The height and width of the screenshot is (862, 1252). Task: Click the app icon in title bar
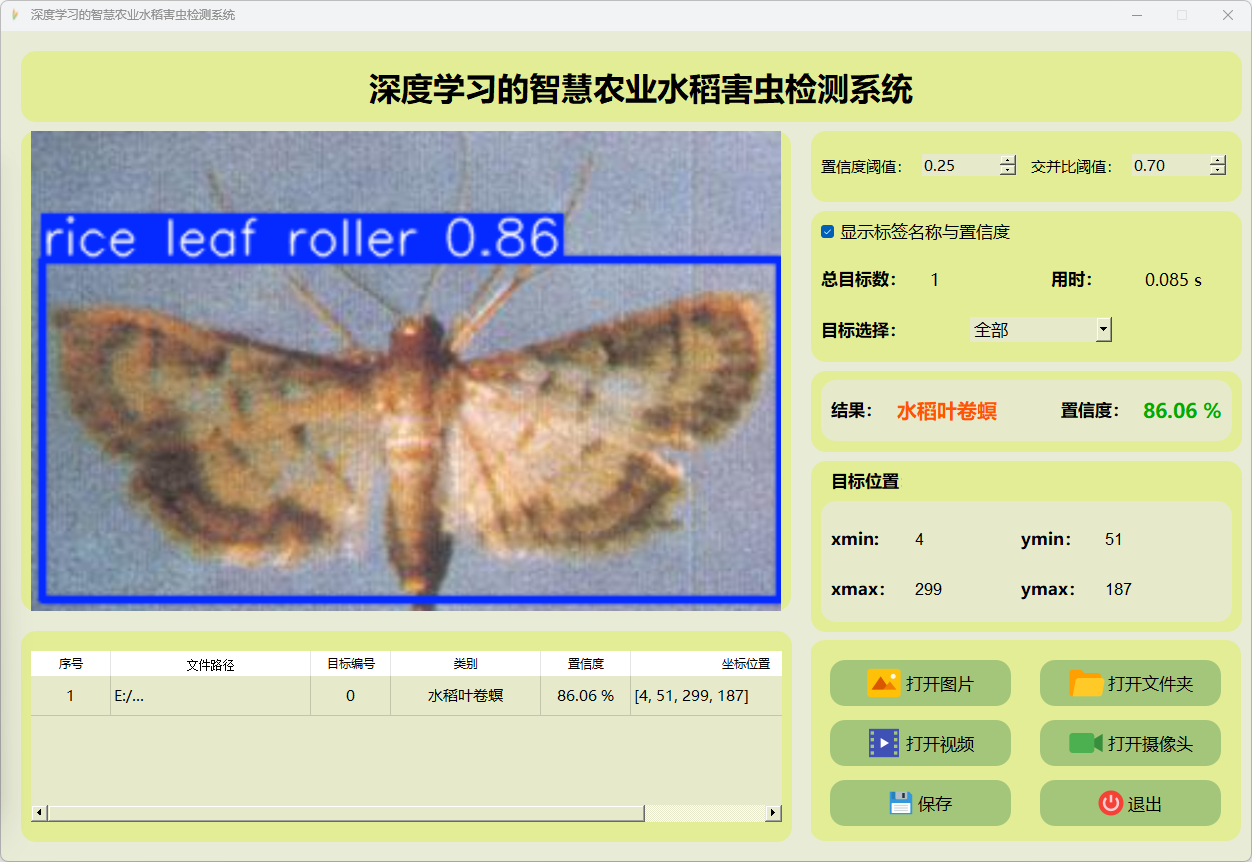click(x=14, y=15)
